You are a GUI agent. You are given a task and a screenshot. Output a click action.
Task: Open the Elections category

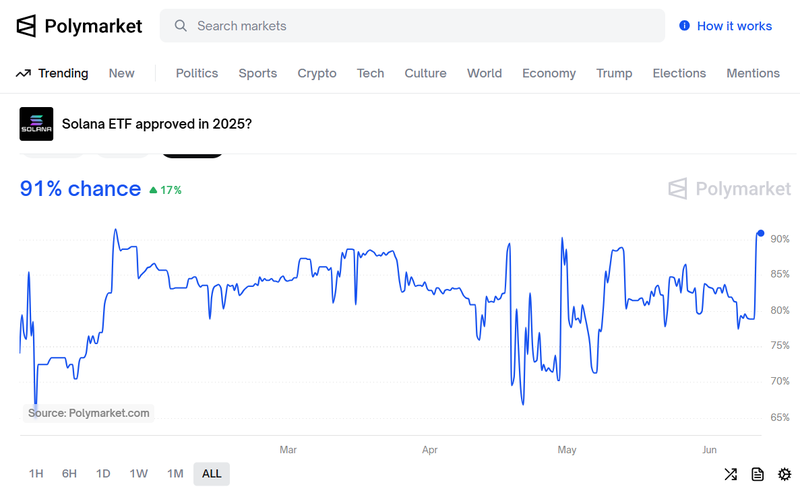pyautogui.click(x=679, y=73)
